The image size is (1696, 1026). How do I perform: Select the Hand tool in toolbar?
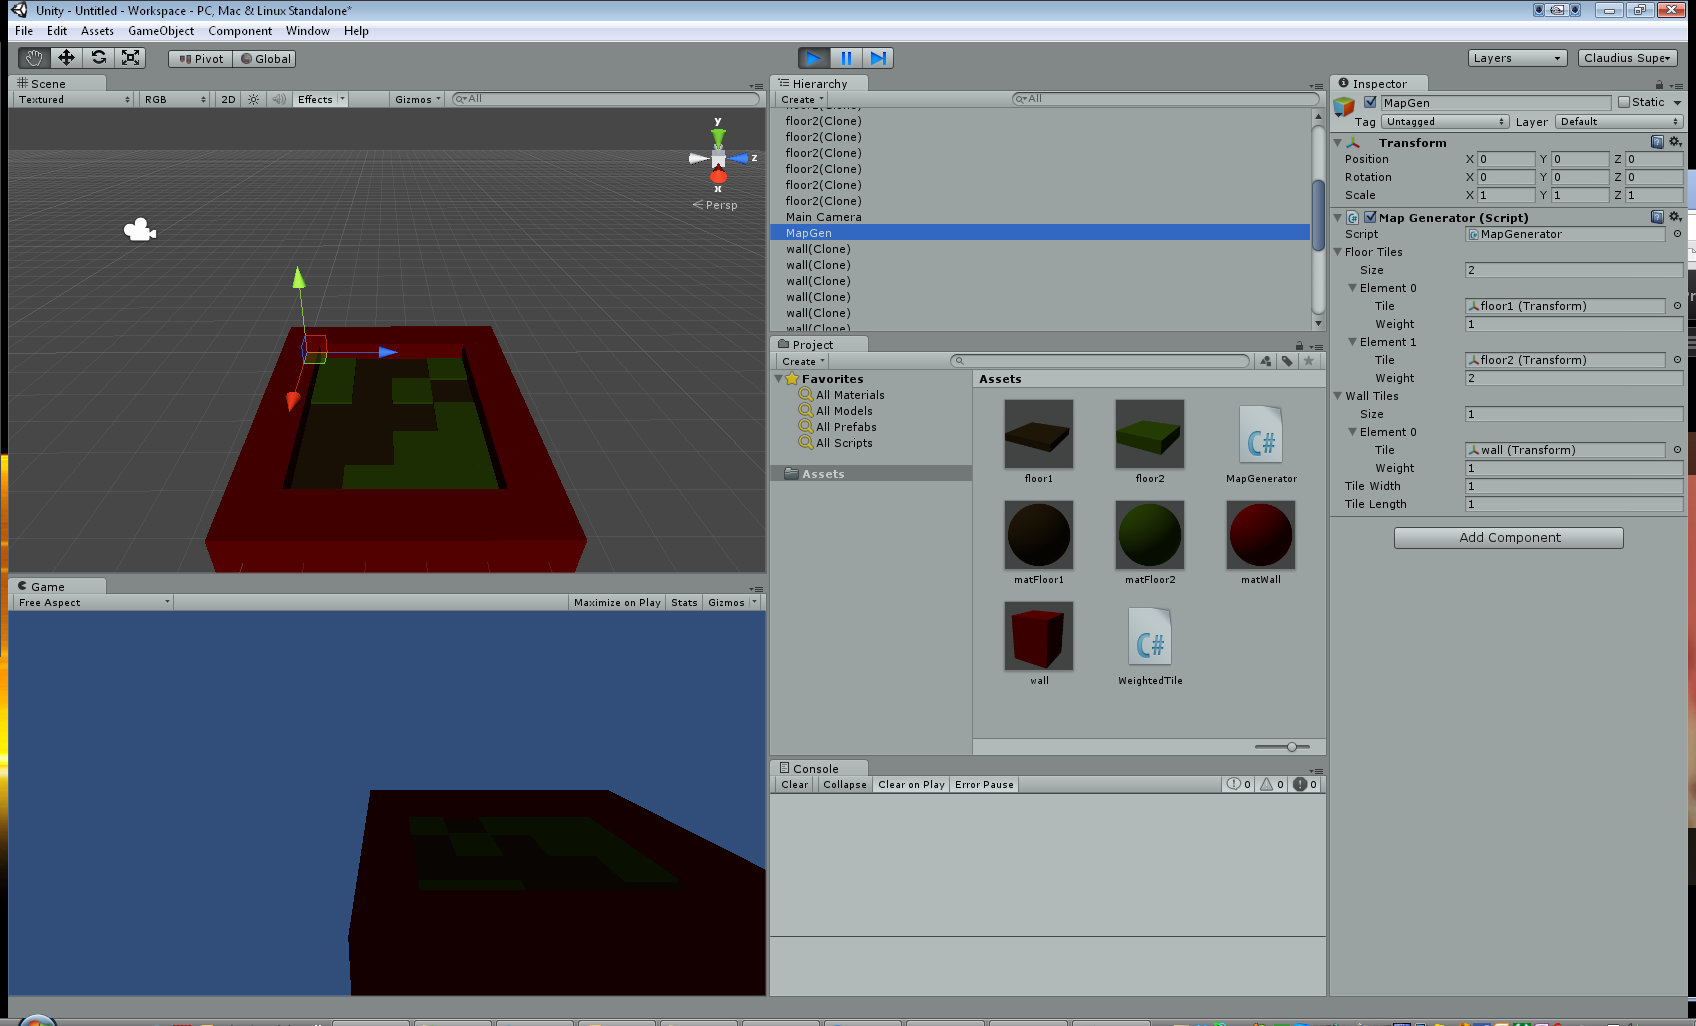click(34, 58)
